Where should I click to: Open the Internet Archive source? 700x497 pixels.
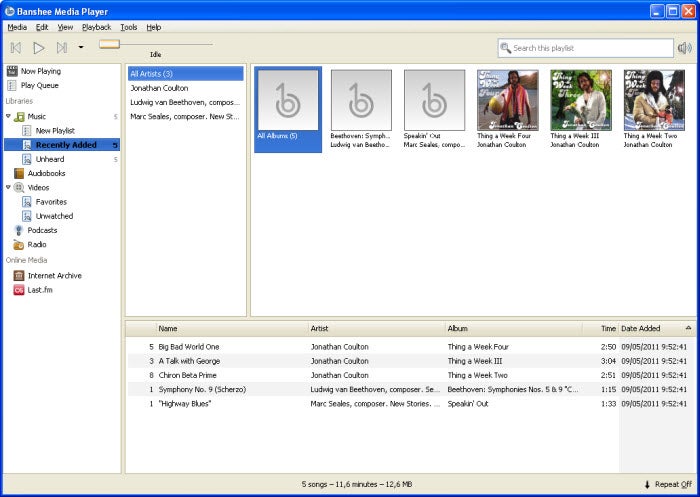[x=54, y=275]
